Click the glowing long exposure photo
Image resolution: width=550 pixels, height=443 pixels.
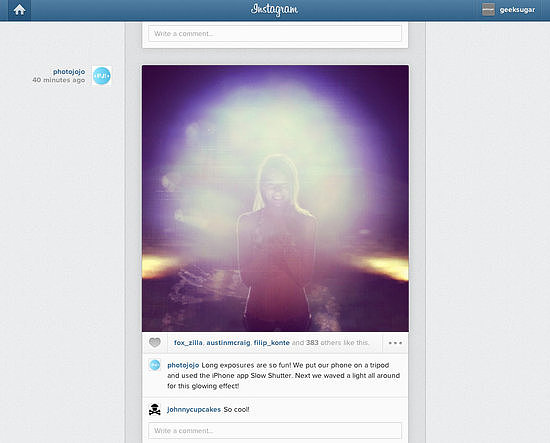(x=275, y=198)
